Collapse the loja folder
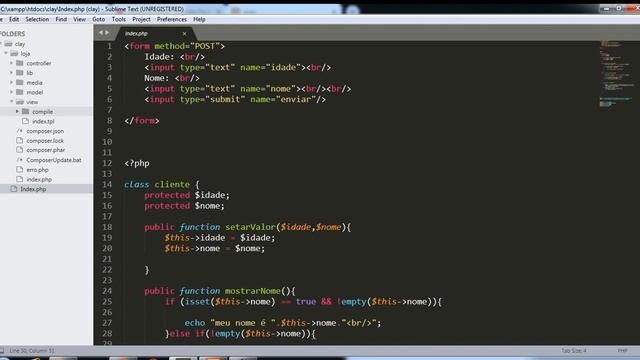Viewport: 640px width, 360px height. [6, 53]
